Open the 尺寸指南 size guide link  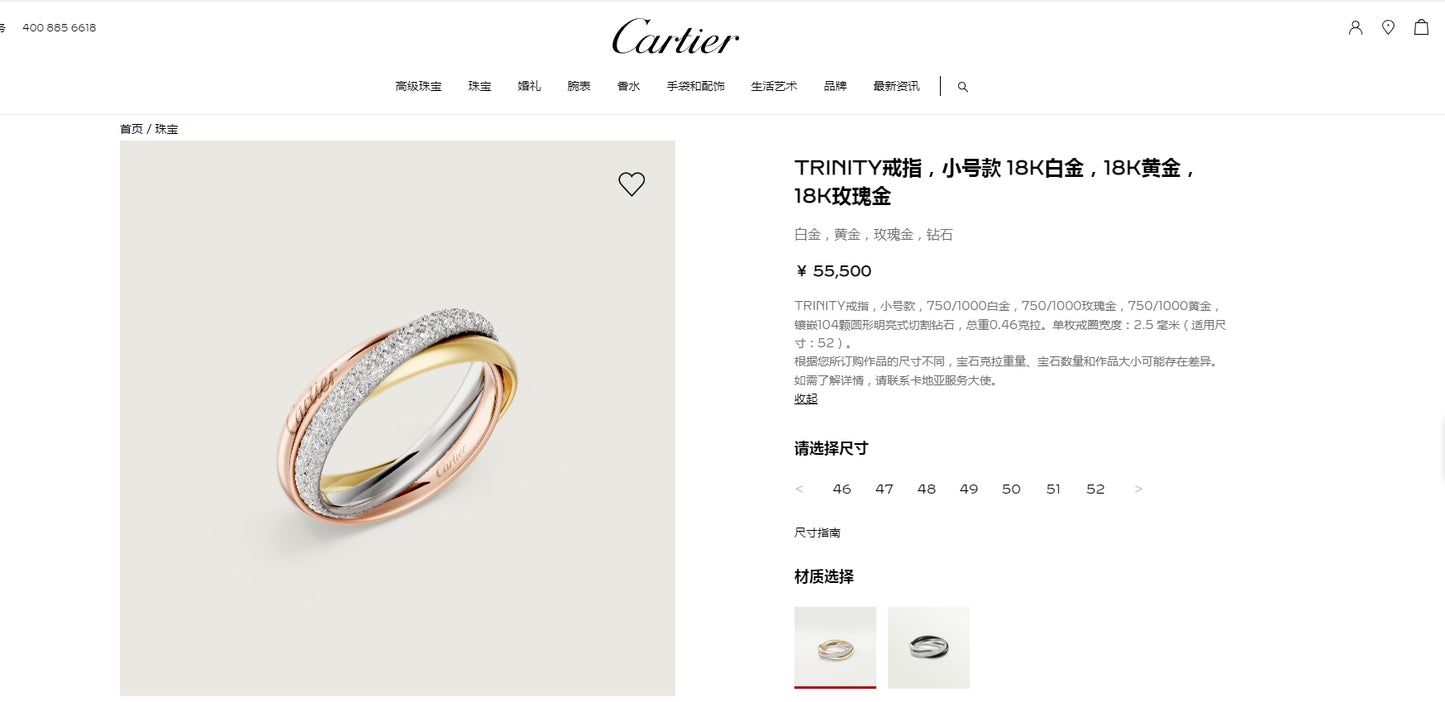pyautogui.click(x=818, y=533)
